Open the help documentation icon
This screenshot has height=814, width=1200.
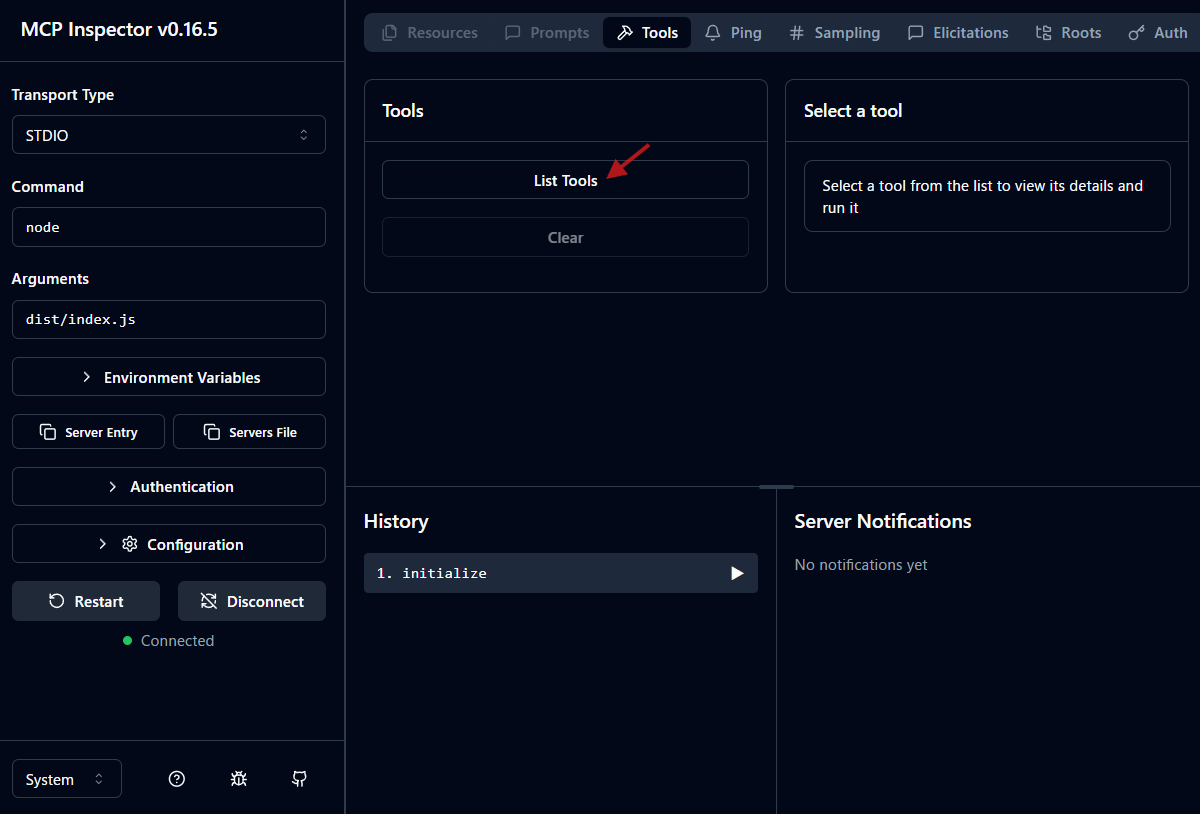pyautogui.click(x=177, y=779)
